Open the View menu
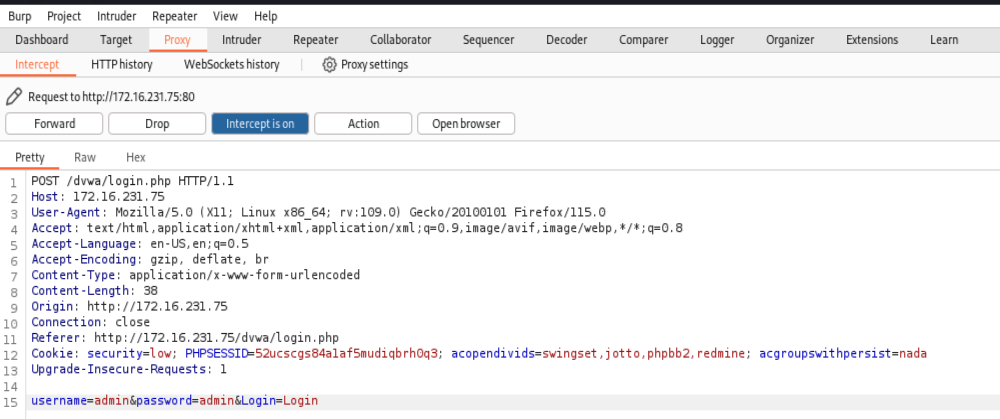Screen dimensions: 1000x419 (x=225, y=16)
